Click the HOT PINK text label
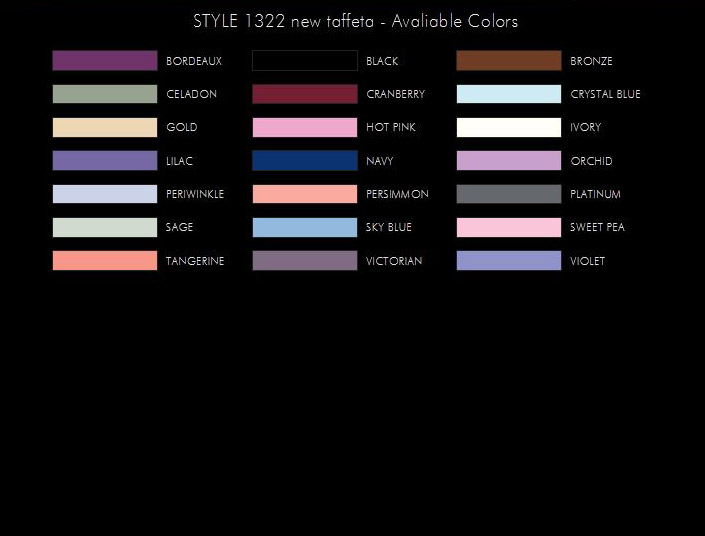705x536 pixels. tap(391, 127)
